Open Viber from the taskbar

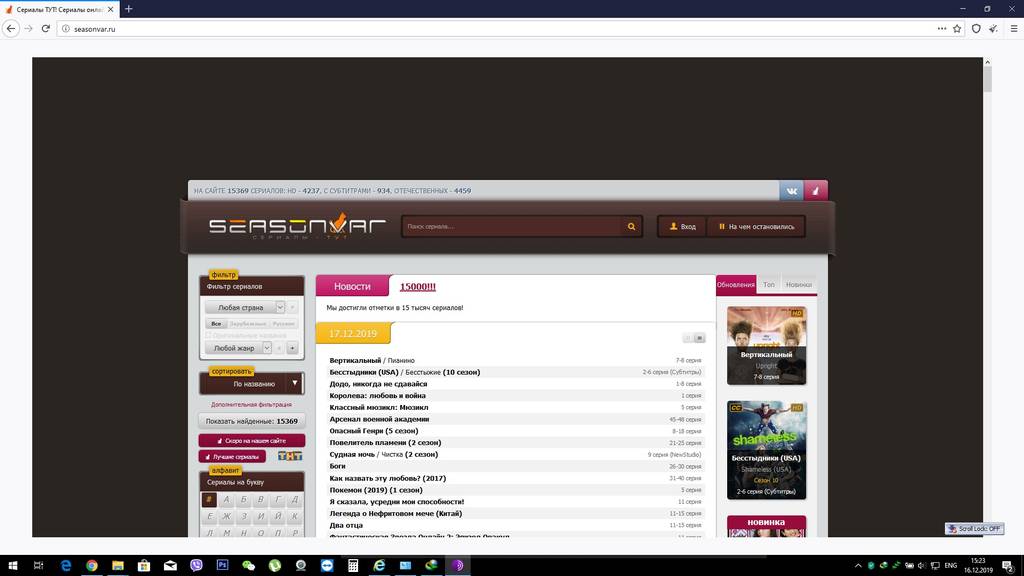click(196, 566)
